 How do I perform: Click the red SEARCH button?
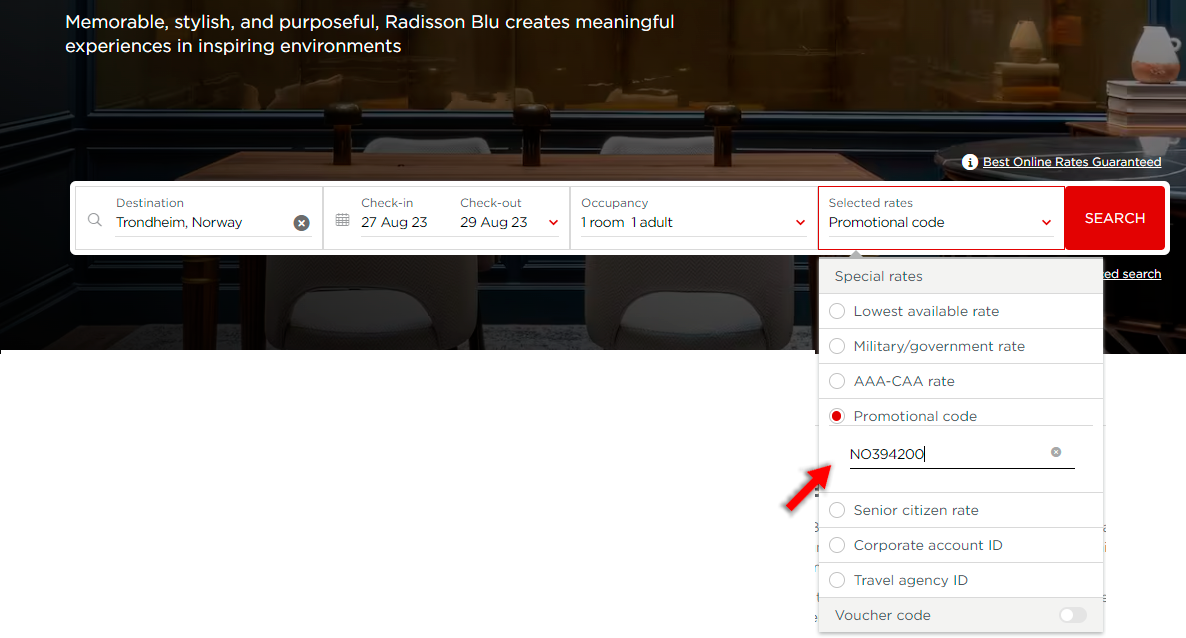click(x=1115, y=218)
